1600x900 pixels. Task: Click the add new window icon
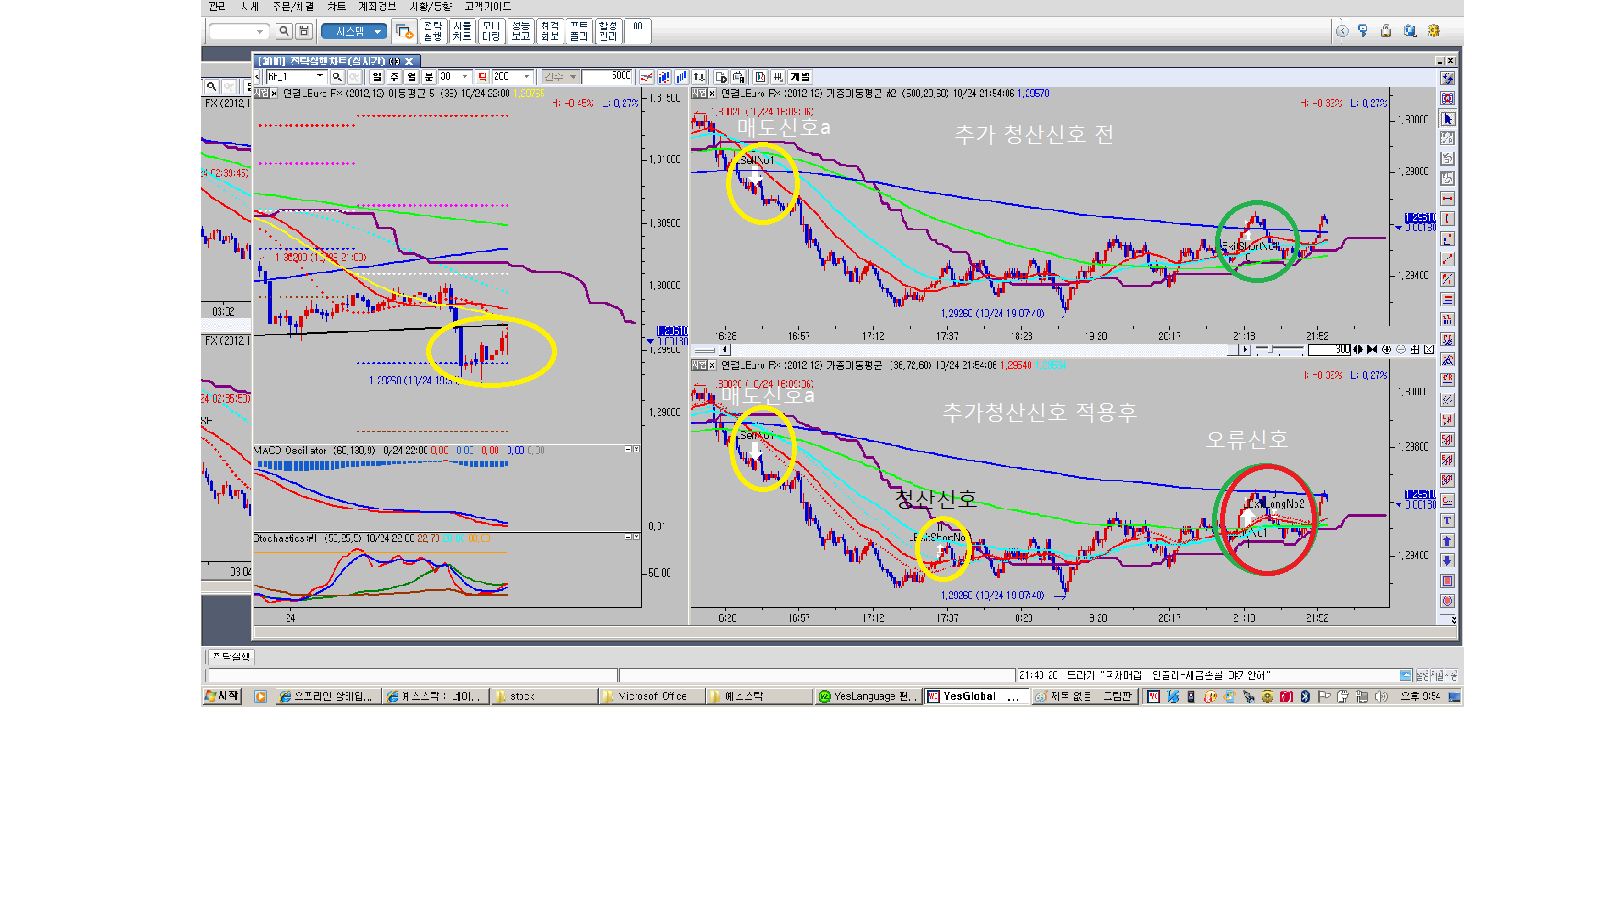click(404, 32)
